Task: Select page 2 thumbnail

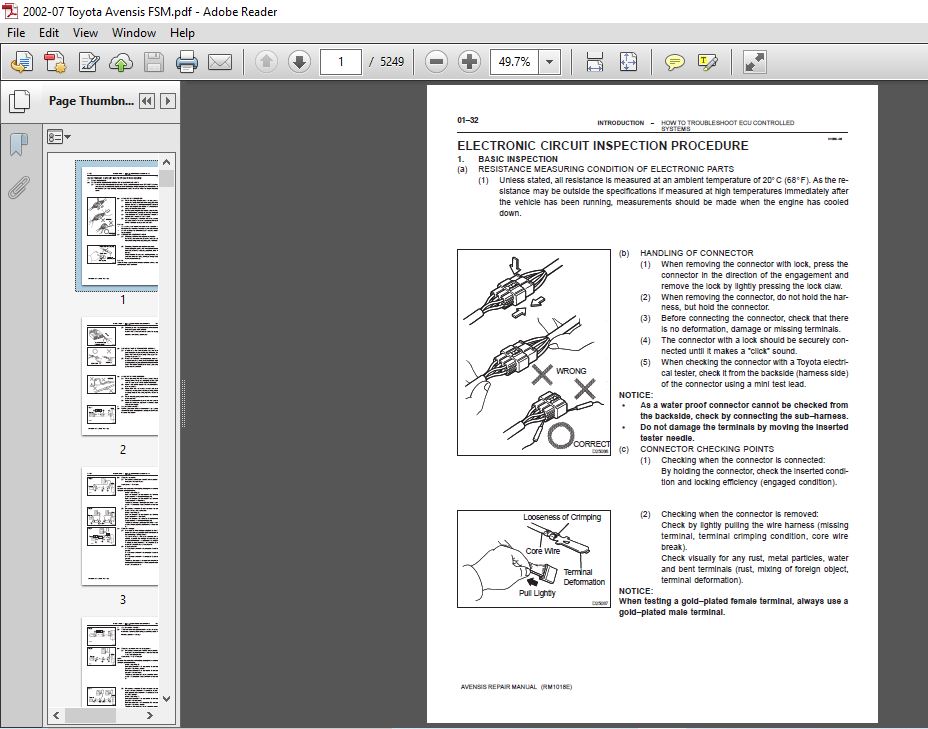Action: (120, 377)
